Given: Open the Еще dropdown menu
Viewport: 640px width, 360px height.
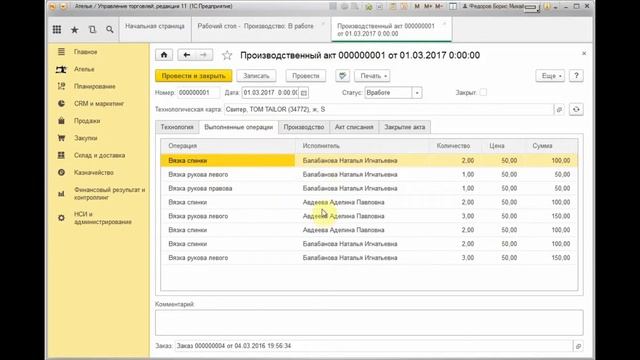Looking at the screenshot, I should (x=550, y=76).
